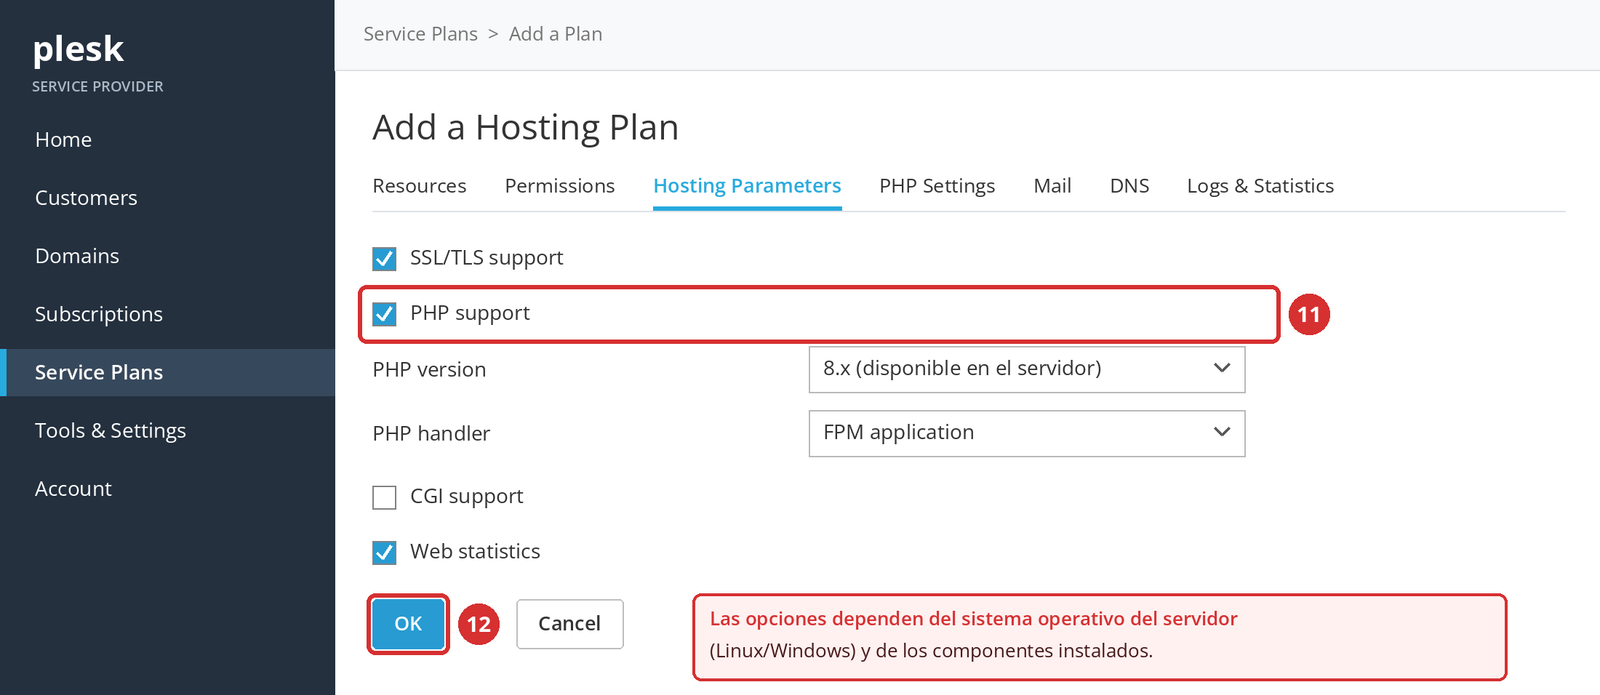The height and width of the screenshot is (695, 1600).
Task: Open the PHP handler dropdown
Action: coord(1027,433)
